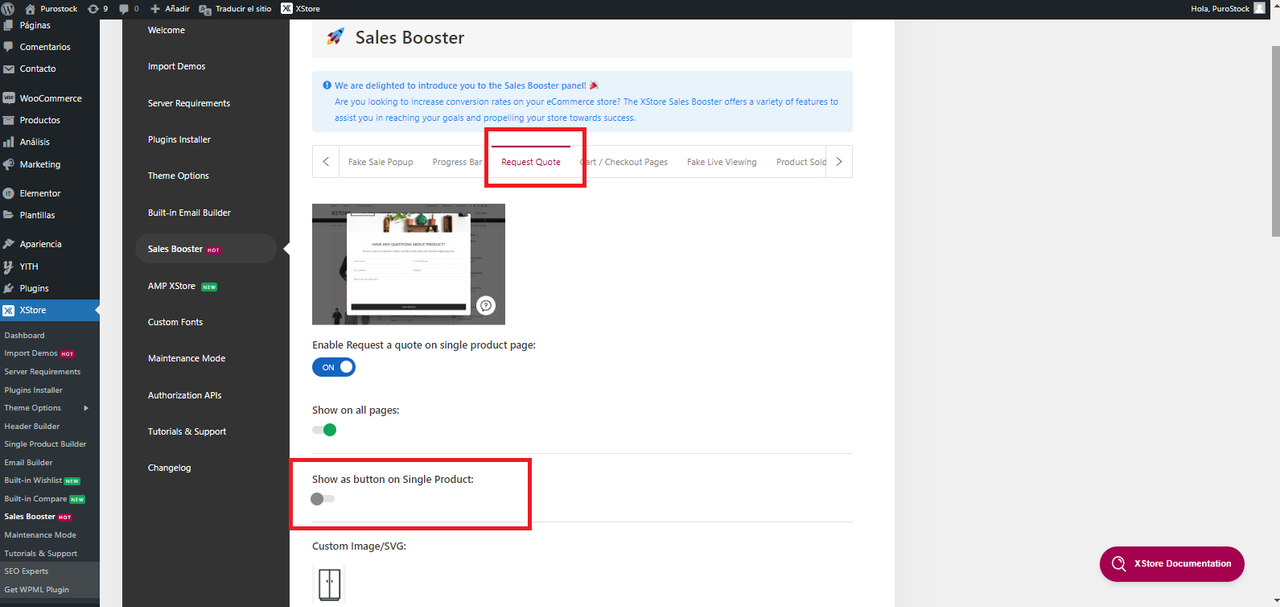The image size is (1280, 607).
Task: Open the WordPress logo menu
Action: (9, 8)
